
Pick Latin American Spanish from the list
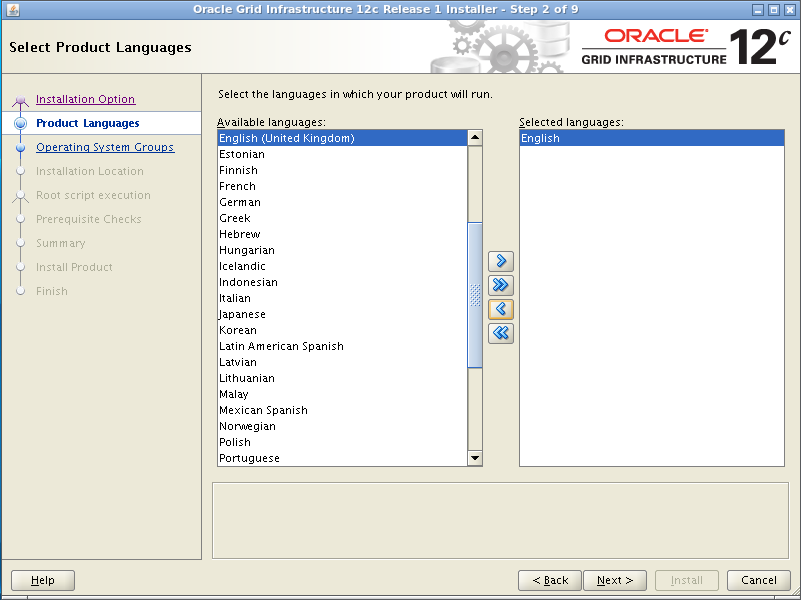point(281,346)
